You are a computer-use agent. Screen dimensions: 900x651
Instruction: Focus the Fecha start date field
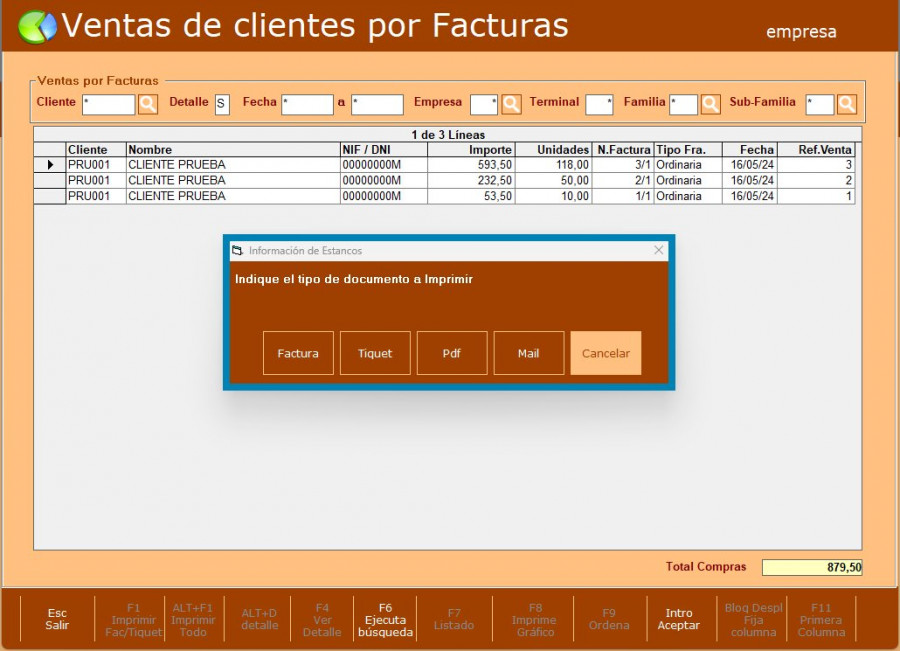pyautogui.click(x=307, y=104)
